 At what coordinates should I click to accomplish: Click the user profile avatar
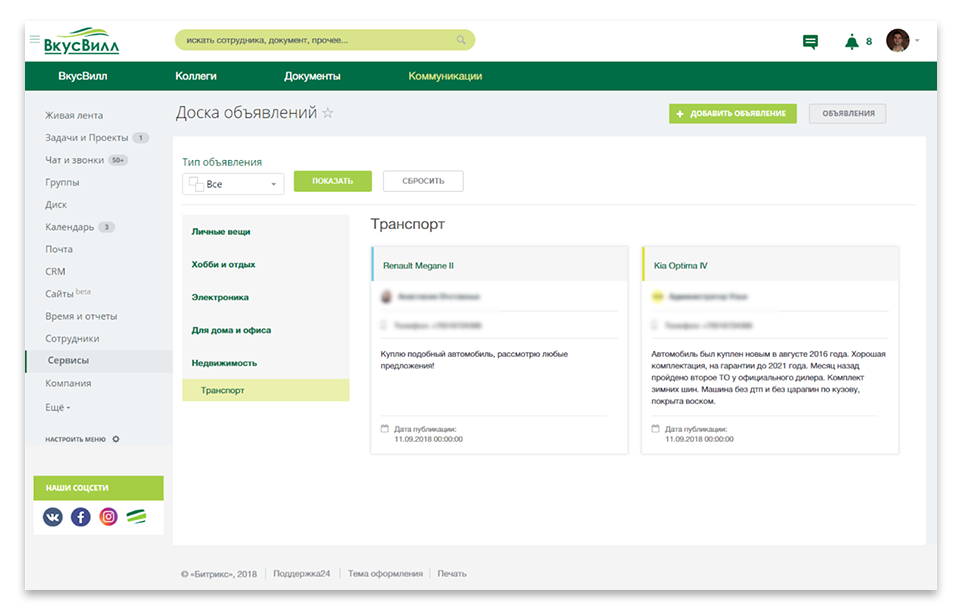[x=898, y=41]
